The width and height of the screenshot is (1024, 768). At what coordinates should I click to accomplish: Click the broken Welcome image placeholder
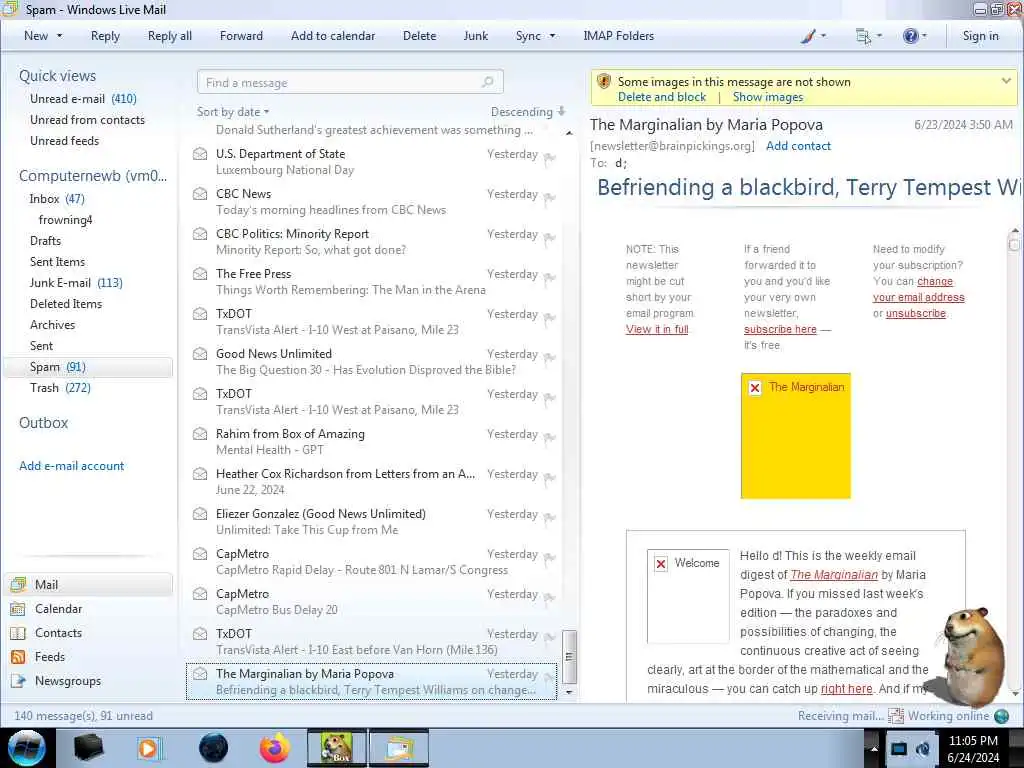(x=688, y=596)
